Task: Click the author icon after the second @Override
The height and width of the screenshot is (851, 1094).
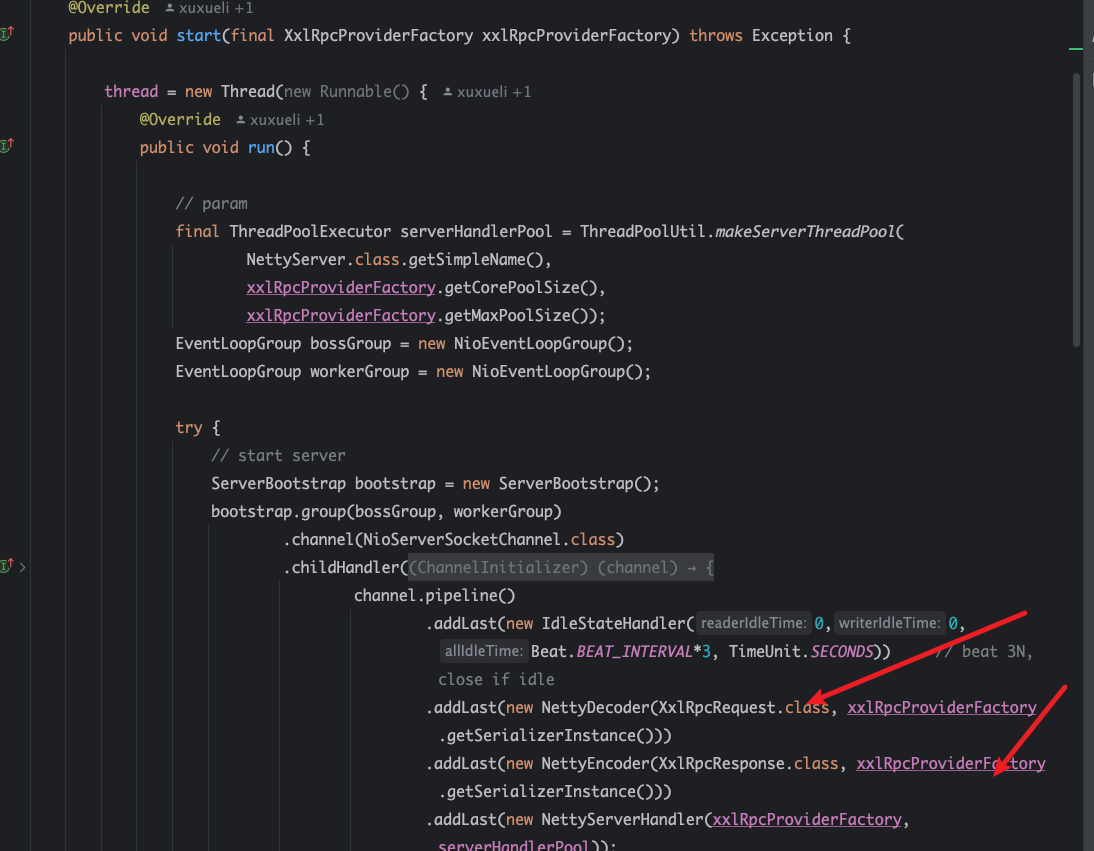Action: click(x=240, y=120)
